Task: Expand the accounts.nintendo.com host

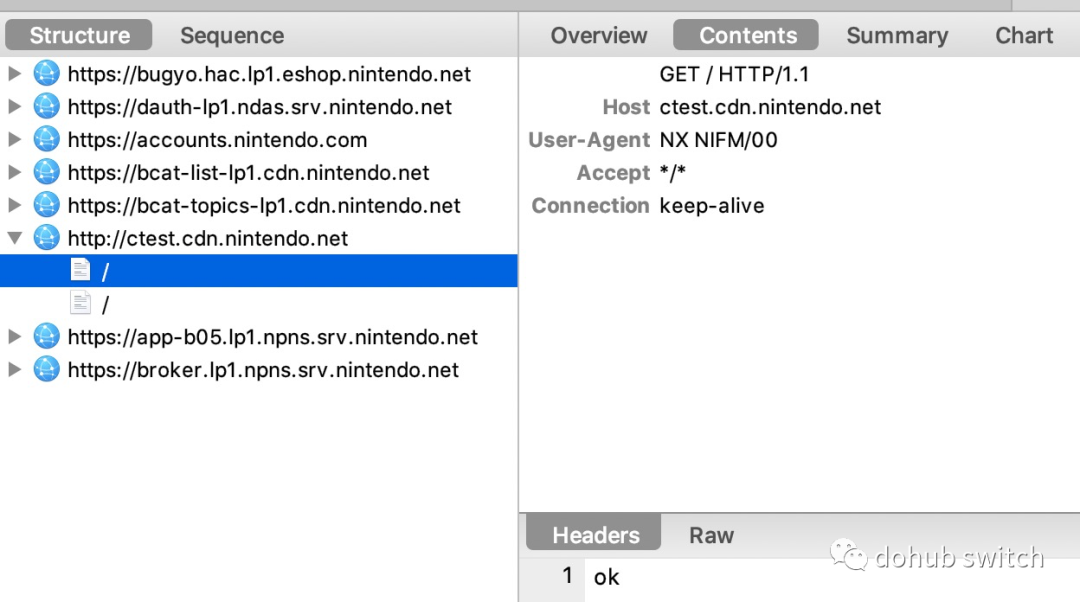Action: (14, 139)
